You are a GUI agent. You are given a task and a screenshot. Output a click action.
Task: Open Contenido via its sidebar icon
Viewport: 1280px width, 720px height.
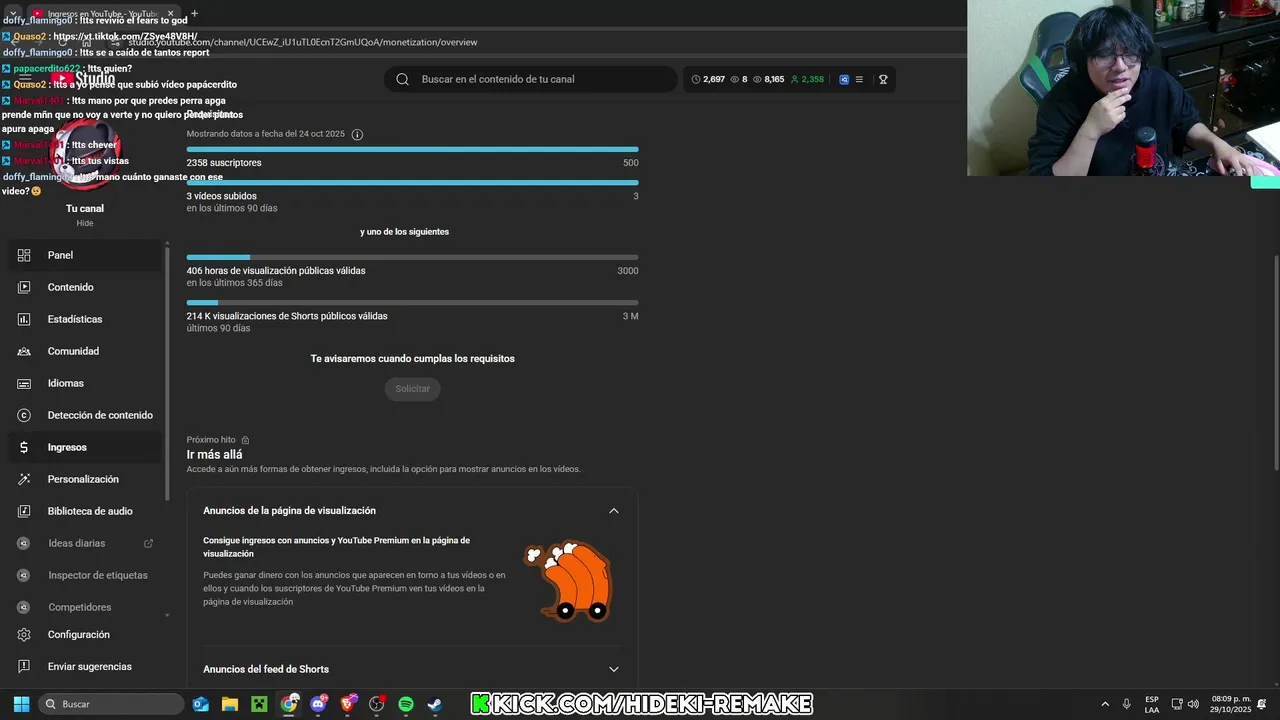click(x=24, y=287)
